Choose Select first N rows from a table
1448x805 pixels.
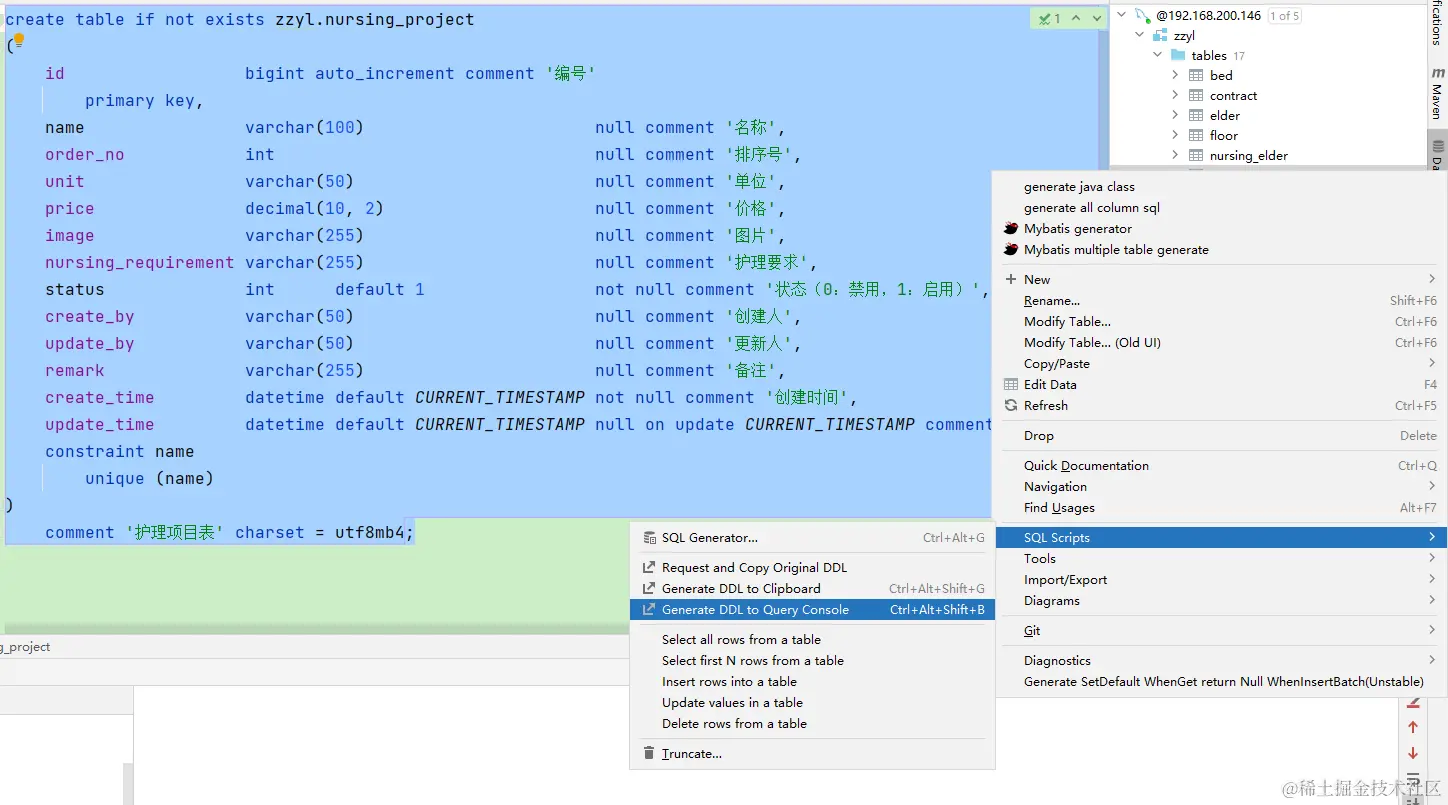(812, 661)
